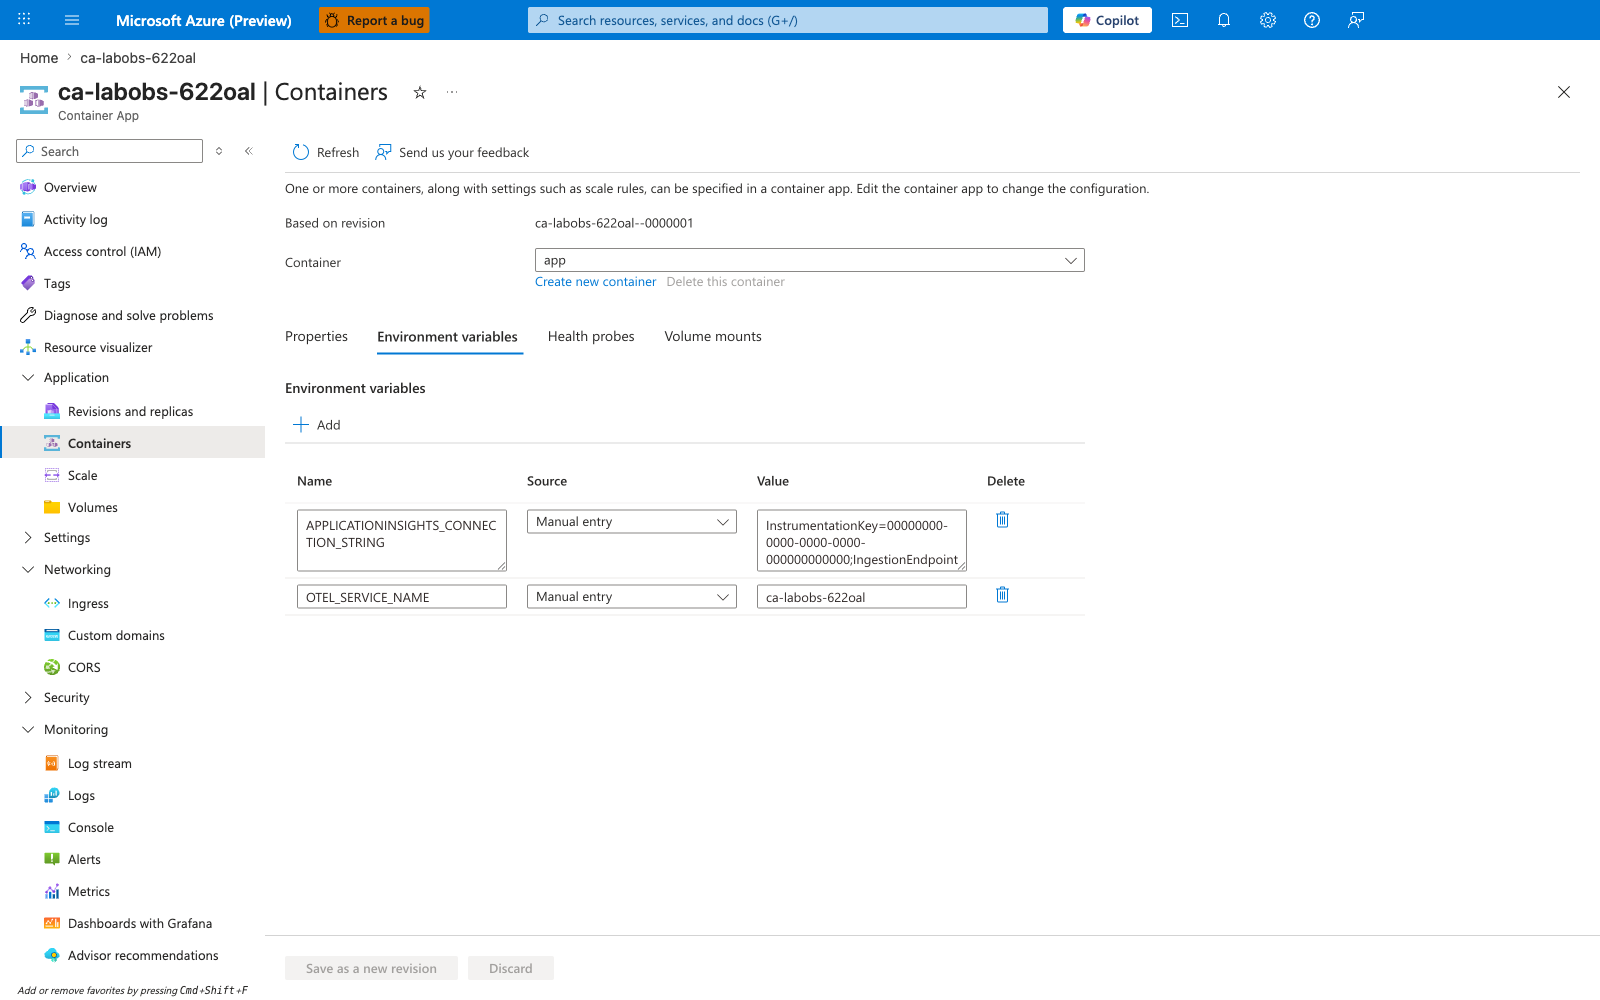This screenshot has height=1000, width=1600.
Task: Open Resource visualizer
Action: [98, 347]
